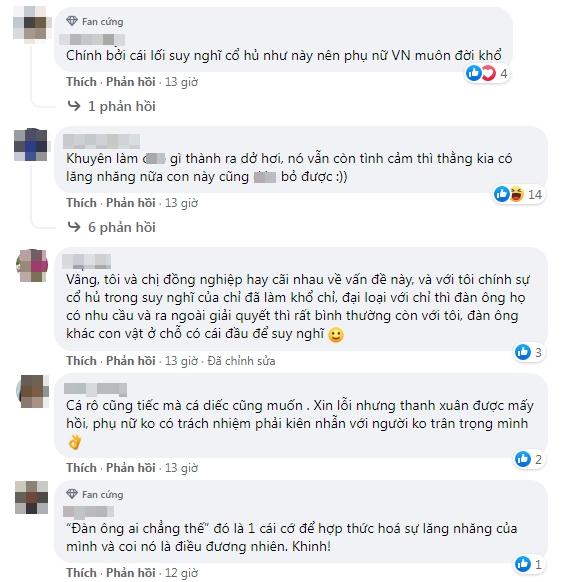Click the like reaction icon with count 1
The height and width of the screenshot is (582, 587).
coord(523,564)
